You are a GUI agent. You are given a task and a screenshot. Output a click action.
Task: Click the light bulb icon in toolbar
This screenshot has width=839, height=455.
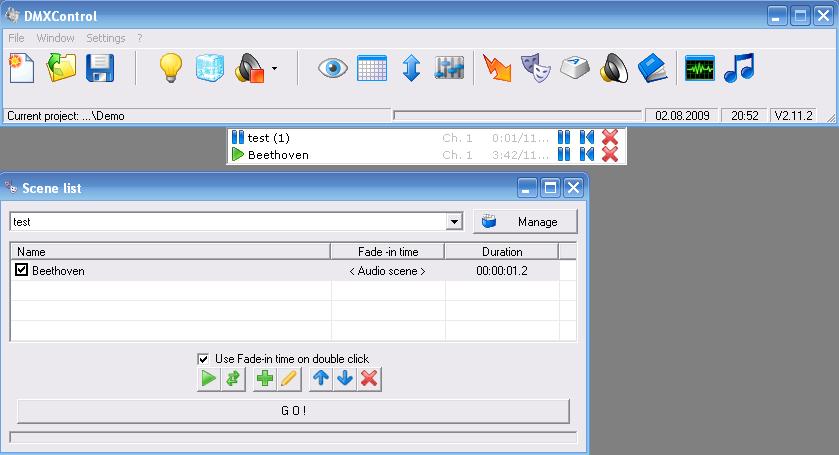point(172,68)
